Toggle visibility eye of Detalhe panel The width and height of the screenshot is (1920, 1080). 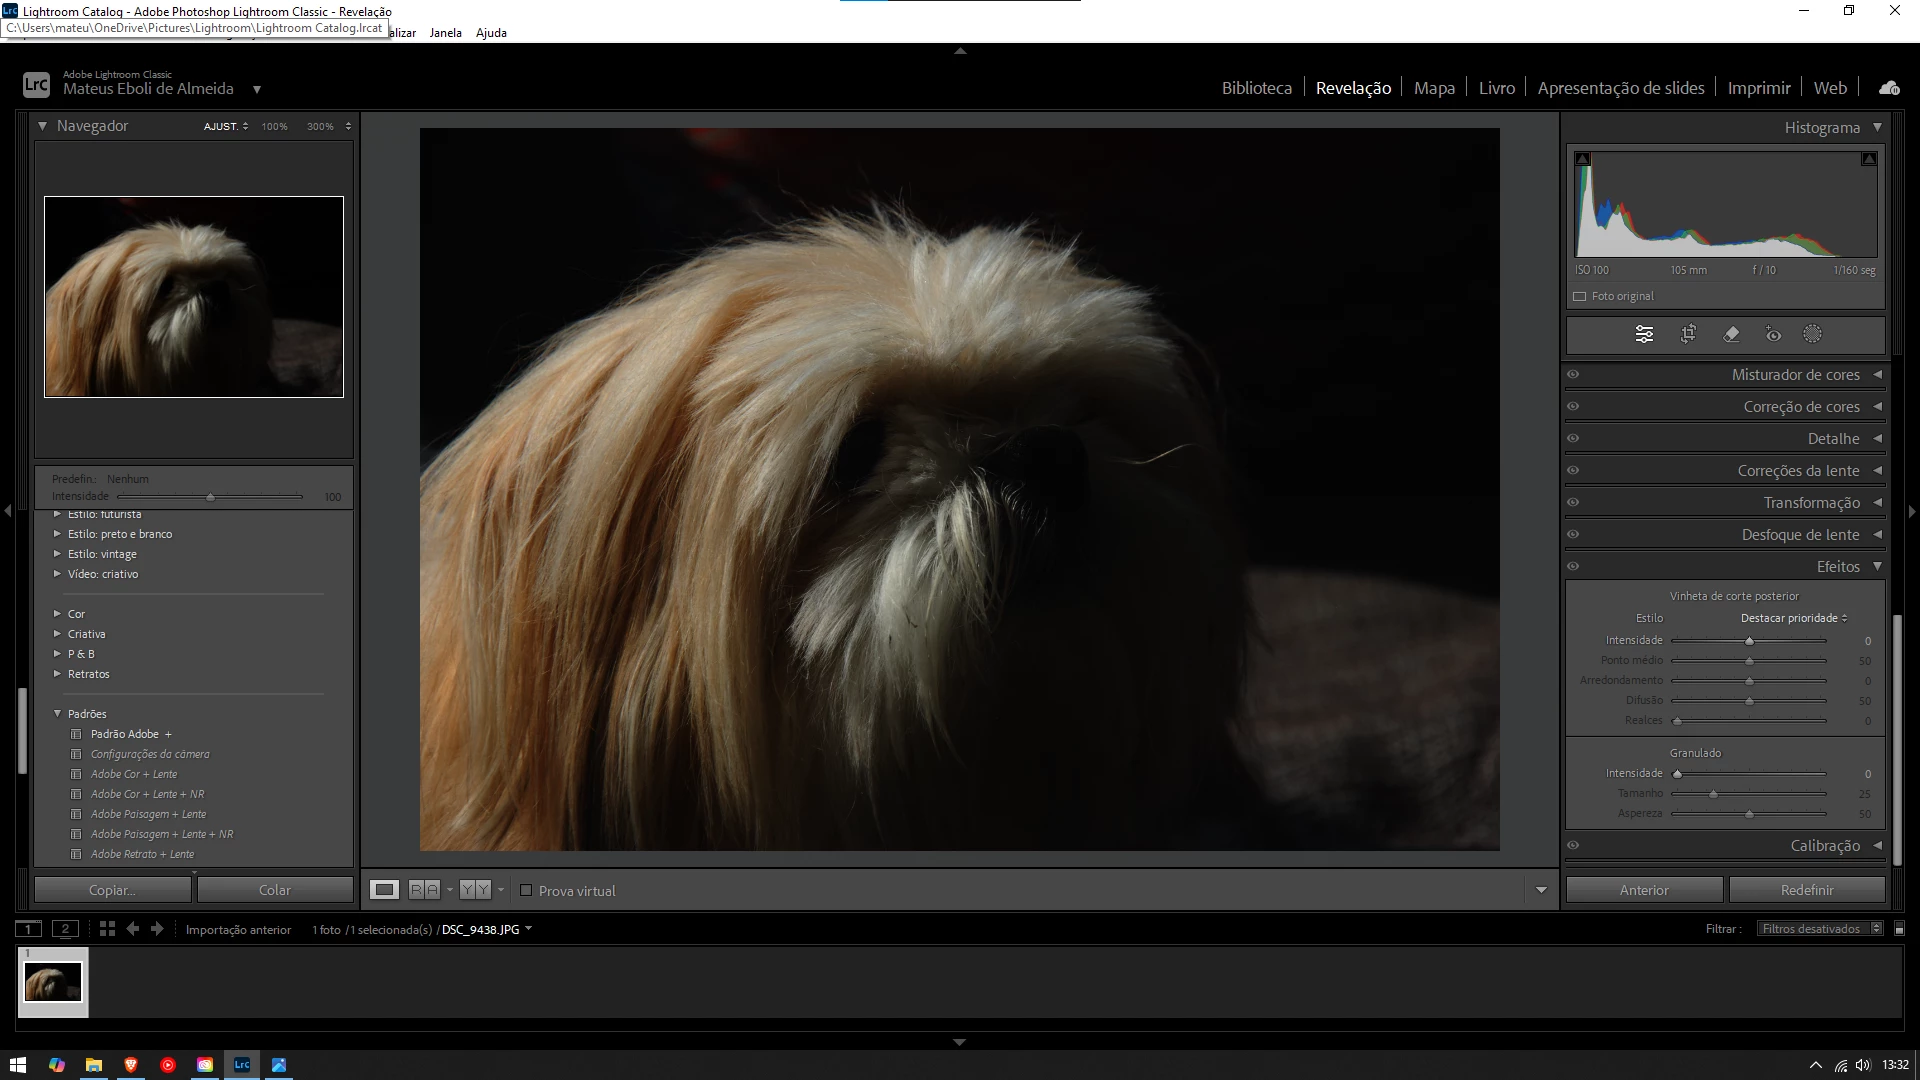point(1573,439)
